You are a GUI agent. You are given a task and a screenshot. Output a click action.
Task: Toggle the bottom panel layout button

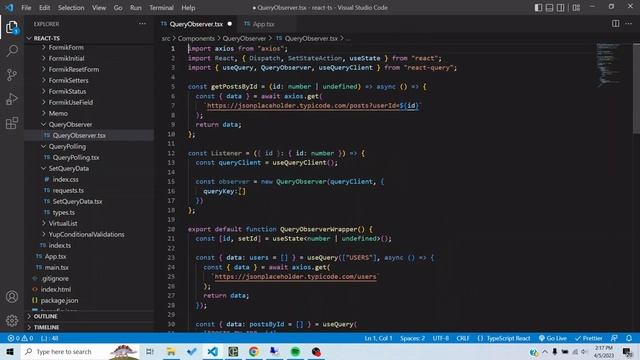(x=549, y=8)
